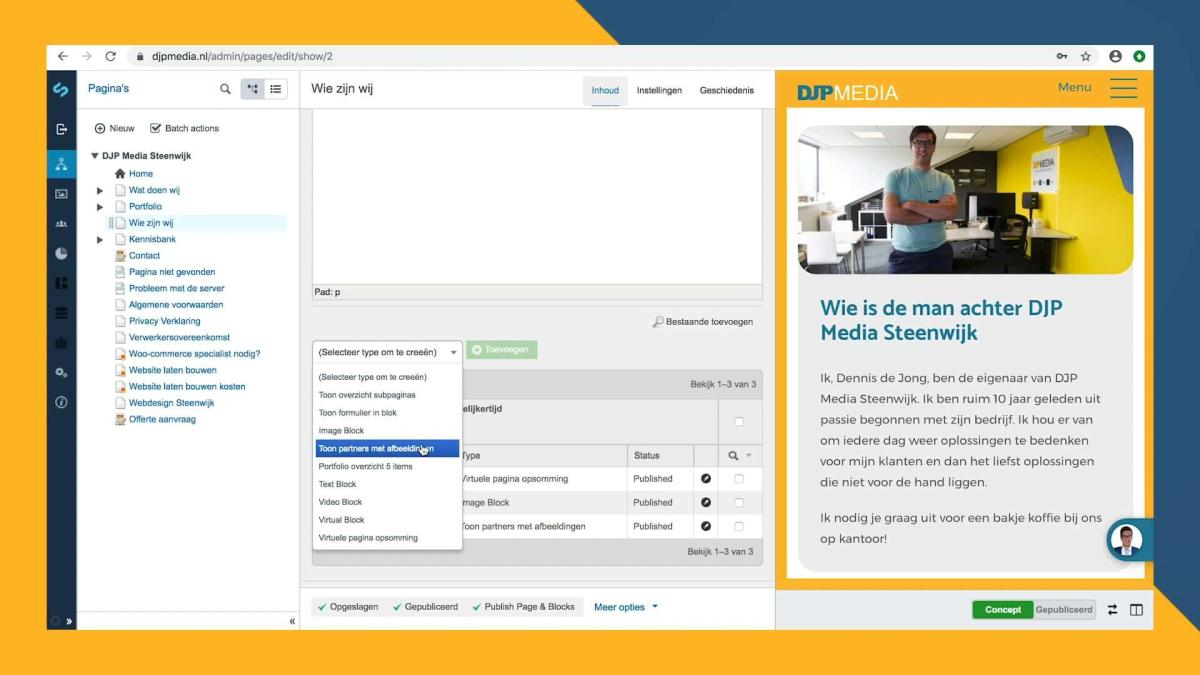Screen dimensions: 1200x675
Task: Select Video Block from type list
Action: (x=388, y=502)
